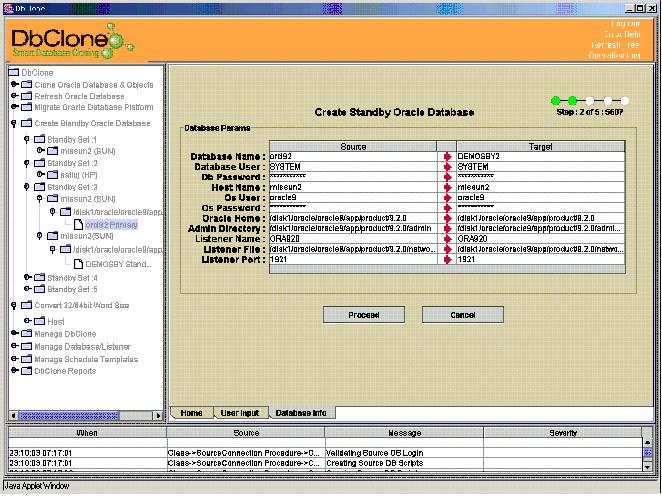Click the red arrow in Host Name row
Image resolution: width=662 pixels, height=496 pixels.
pyautogui.click(x=448, y=187)
